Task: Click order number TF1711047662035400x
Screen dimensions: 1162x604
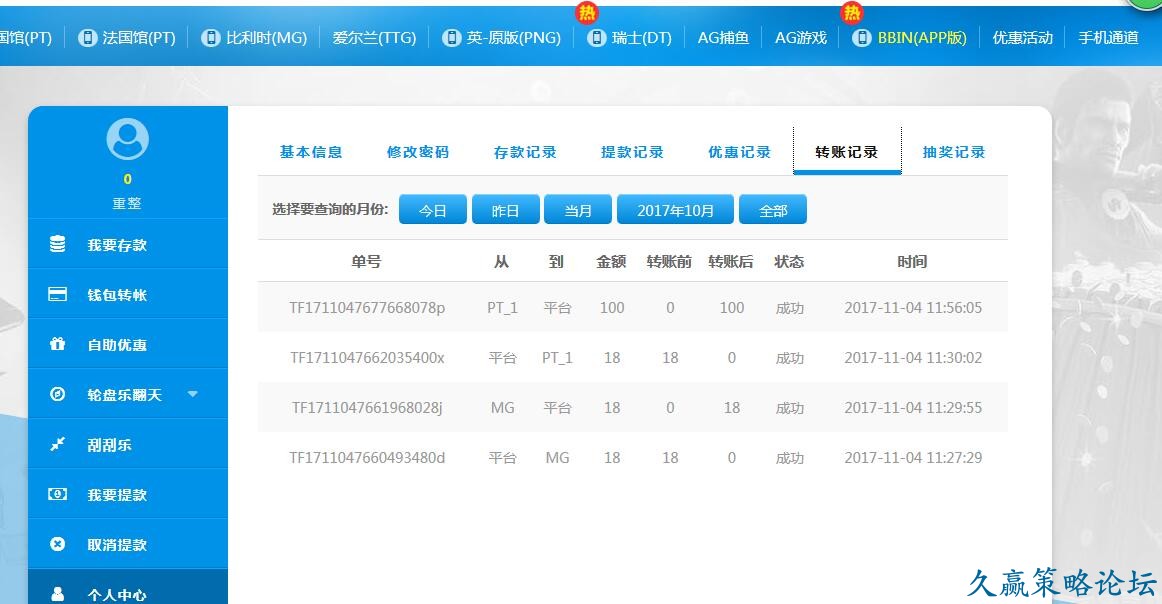Action: [x=368, y=357]
